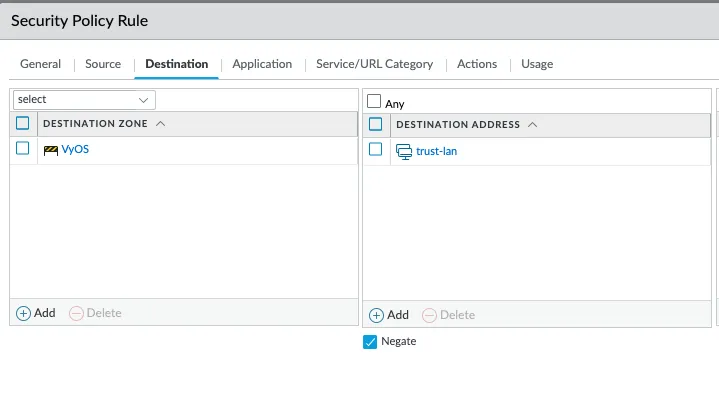Viewport: 719px width, 414px height.
Task: Check the select-all box in Destination Zone header
Action: tap(22, 123)
